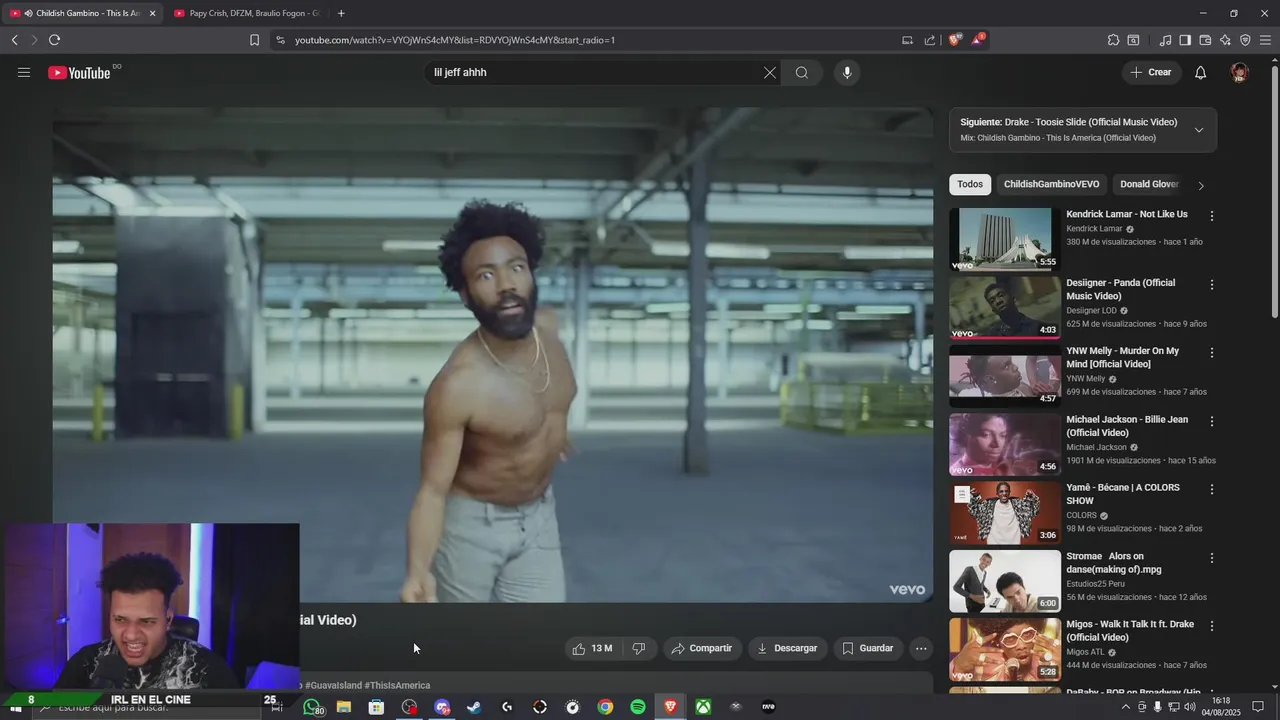Close the Childish Gambino tab
This screenshot has width=1280, height=720.
click(x=152, y=13)
